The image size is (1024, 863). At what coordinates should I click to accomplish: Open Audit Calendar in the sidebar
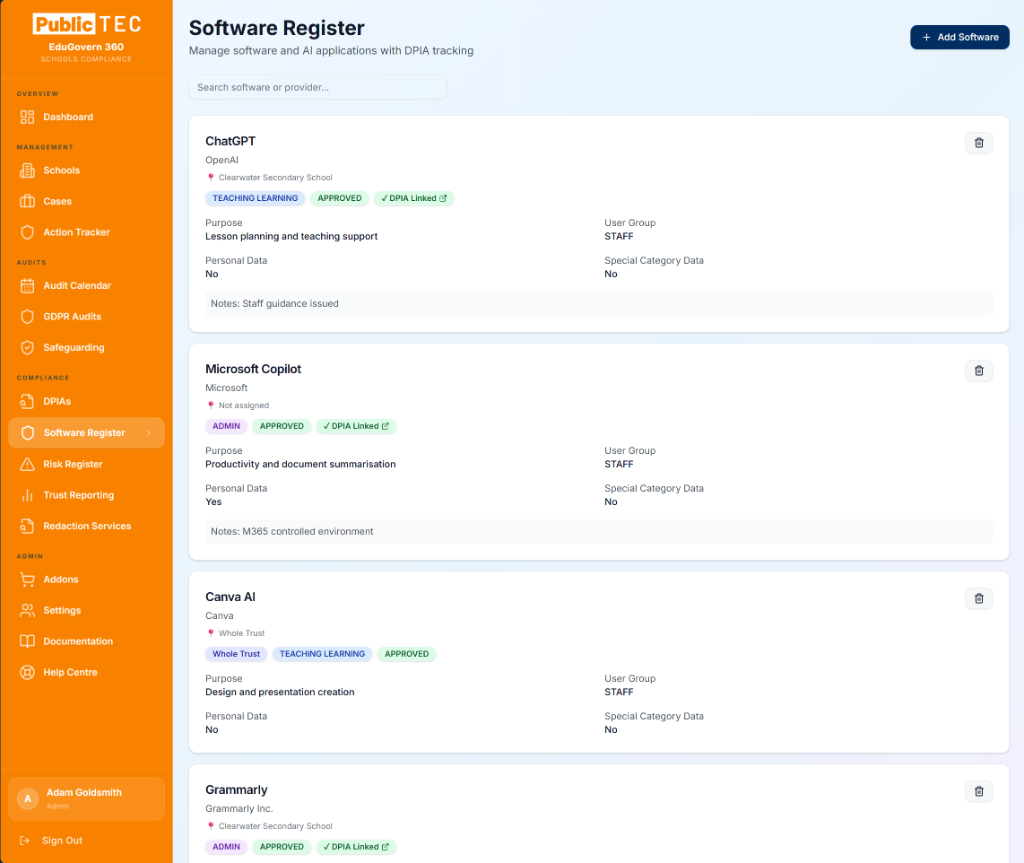click(x=86, y=285)
